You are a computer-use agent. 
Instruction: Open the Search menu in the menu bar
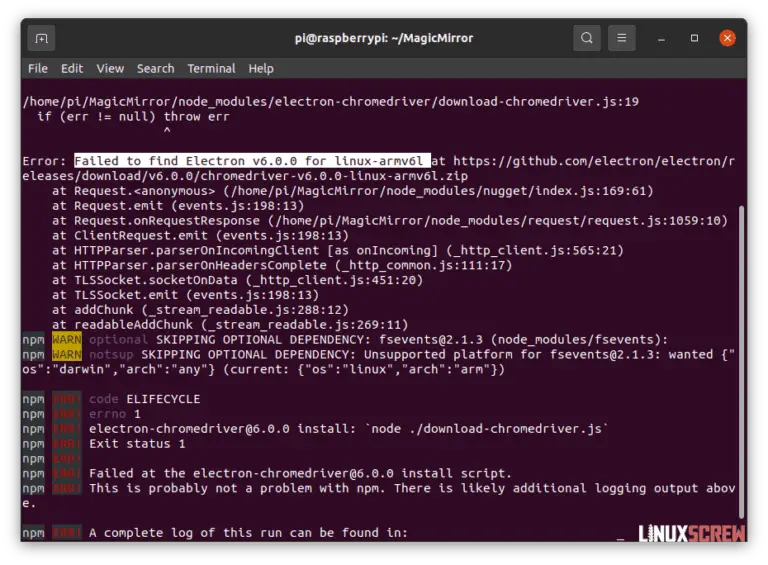click(155, 68)
